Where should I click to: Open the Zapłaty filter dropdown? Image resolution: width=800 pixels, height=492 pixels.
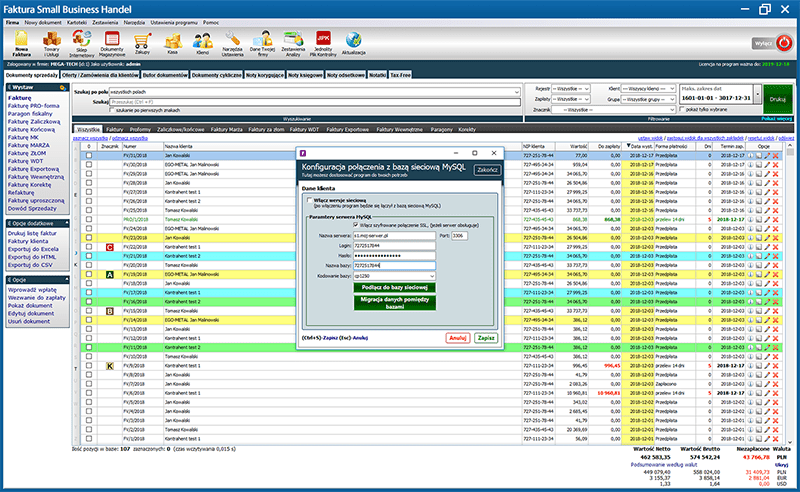point(570,99)
